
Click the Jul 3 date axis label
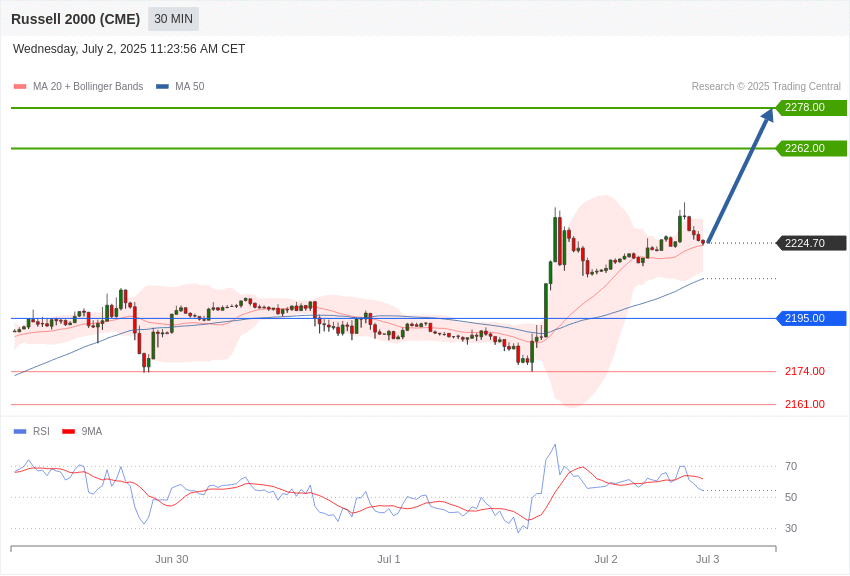point(707,559)
